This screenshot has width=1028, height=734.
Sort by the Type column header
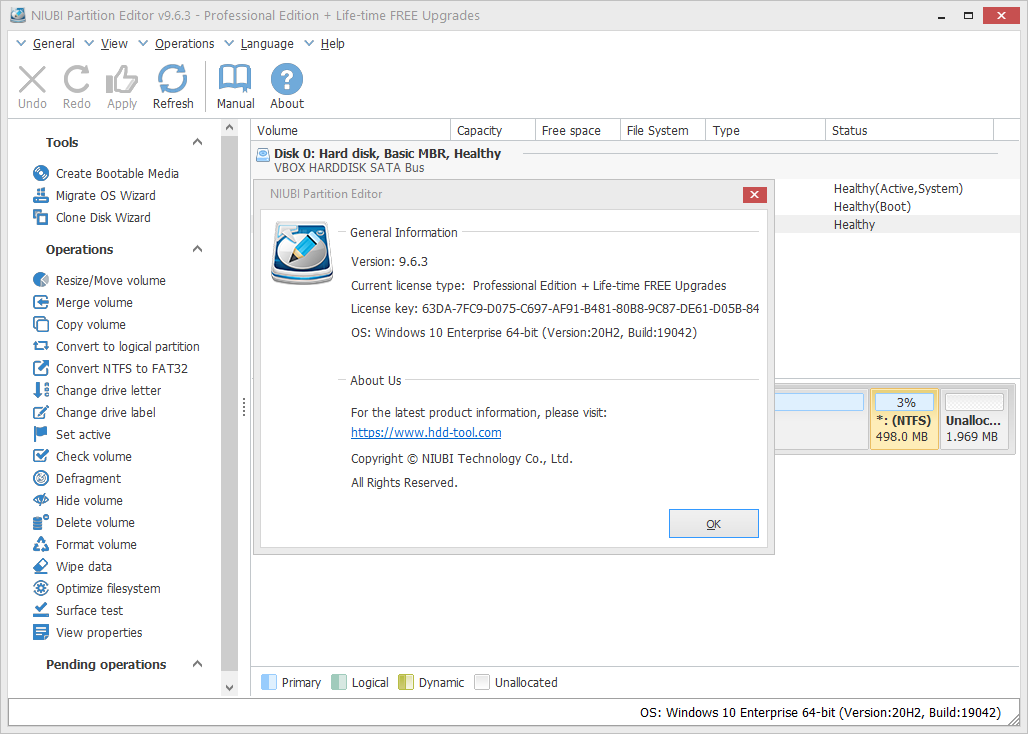[x=765, y=130]
